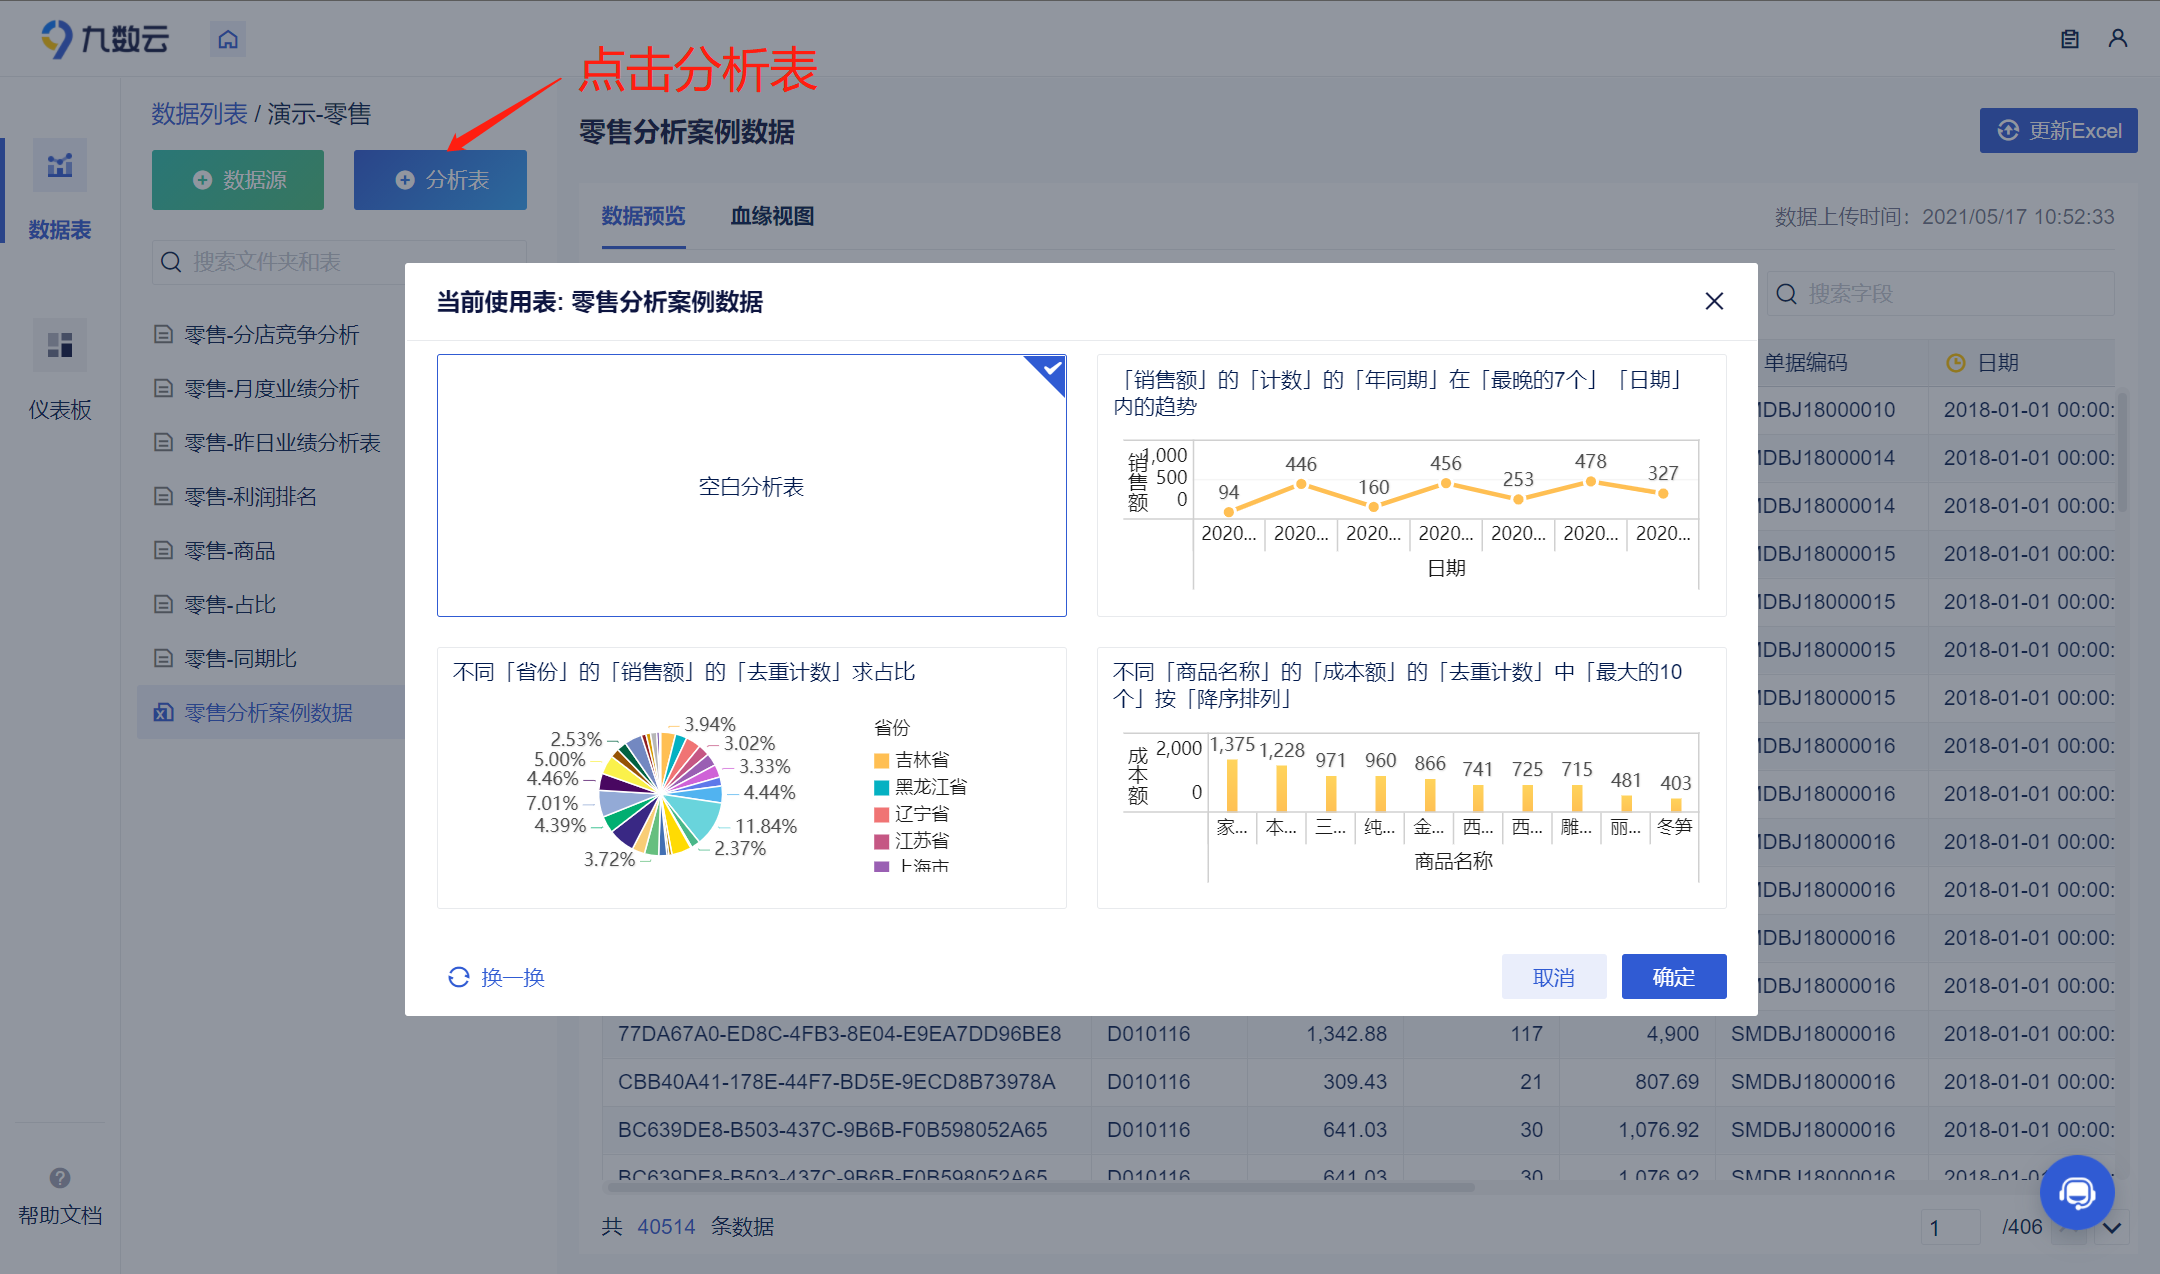Switch to the 数据预览 tab
Screen dimensions: 2160x1274
[x=643, y=216]
